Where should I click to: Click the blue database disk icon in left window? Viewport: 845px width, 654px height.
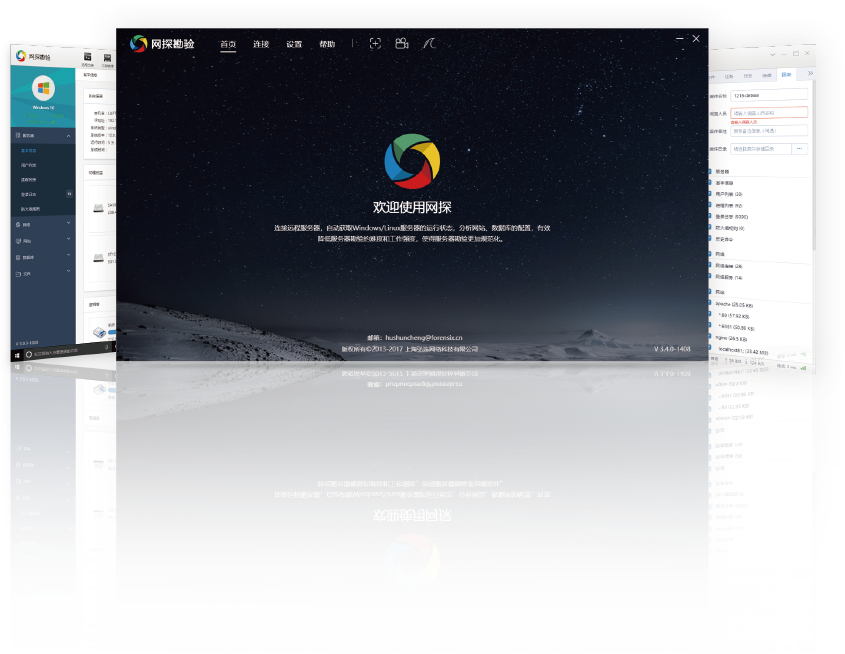tap(99, 332)
